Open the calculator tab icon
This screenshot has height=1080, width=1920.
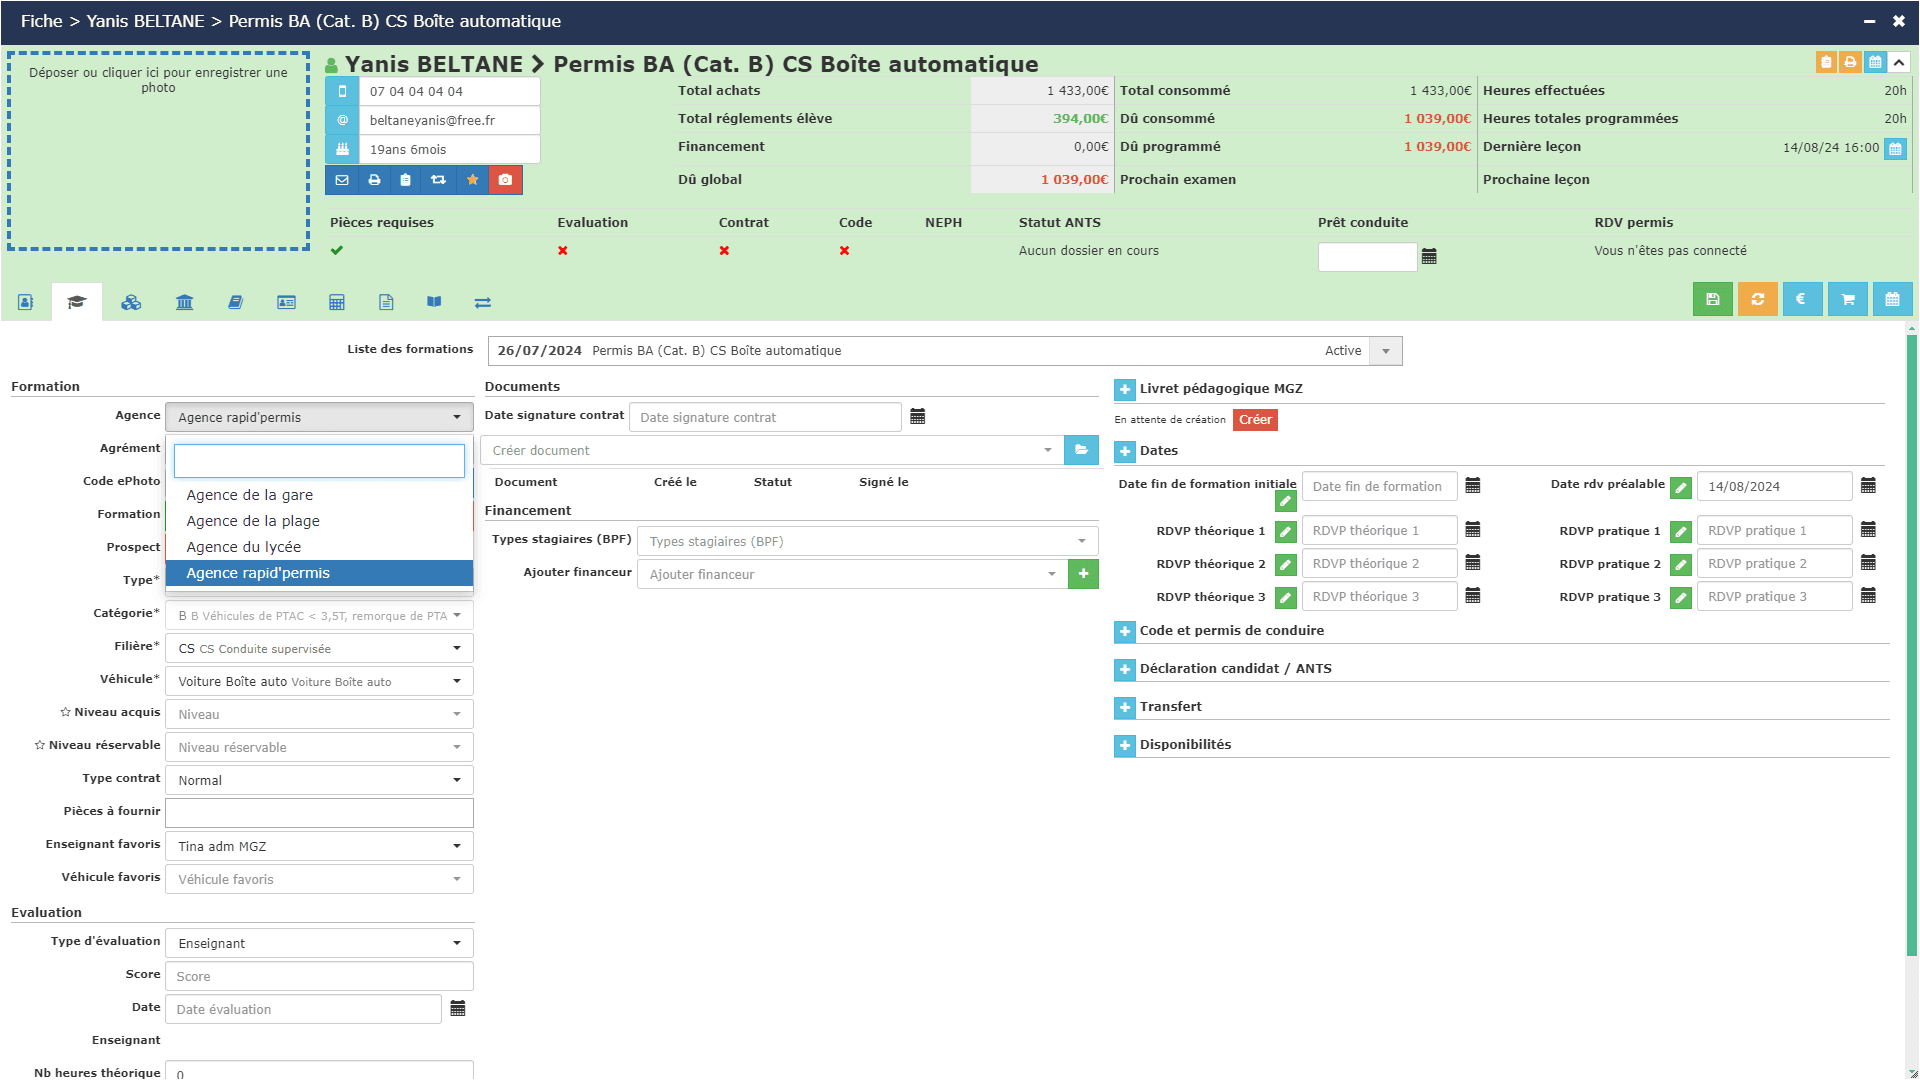337,302
